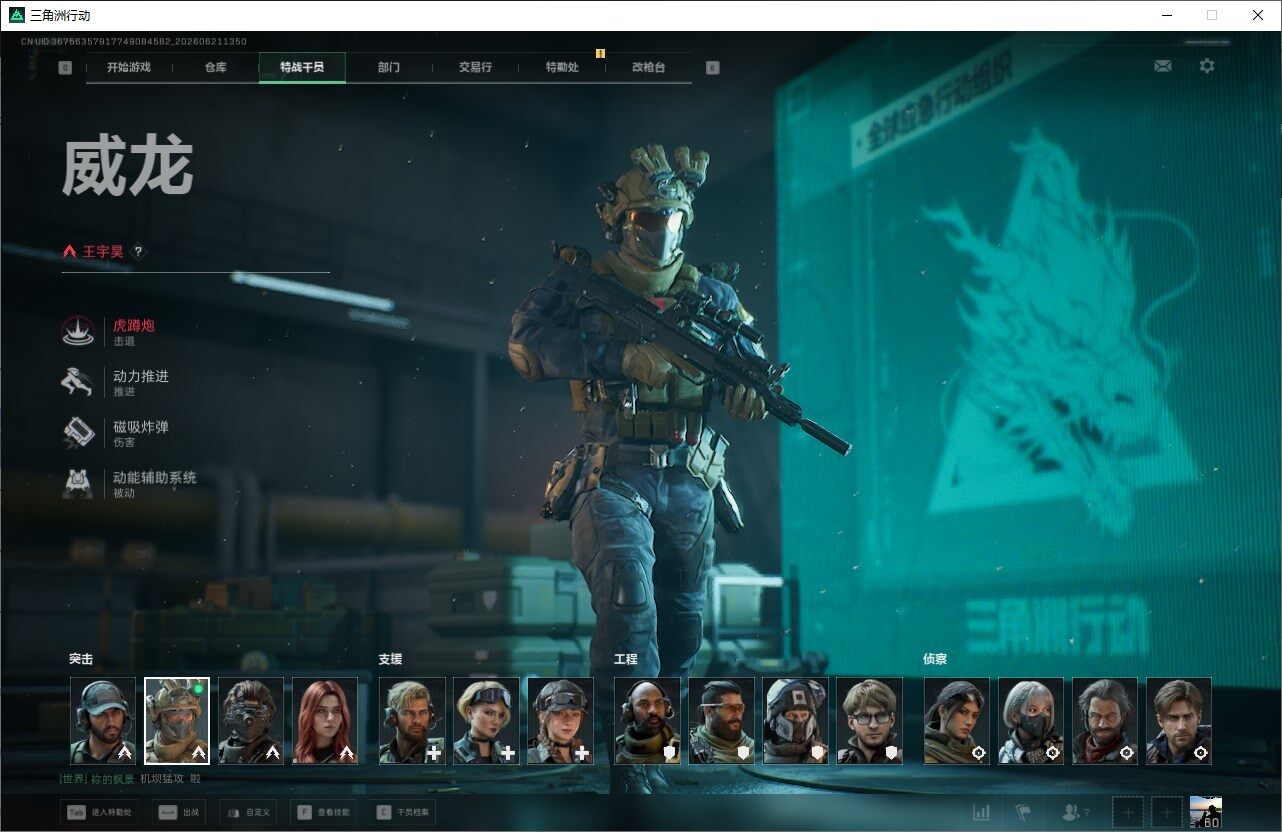This screenshot has width=1282, height=832.
Task: Maximize the 三角洲行动 window
Action: pyautogui.click(x=1212, y=15)
